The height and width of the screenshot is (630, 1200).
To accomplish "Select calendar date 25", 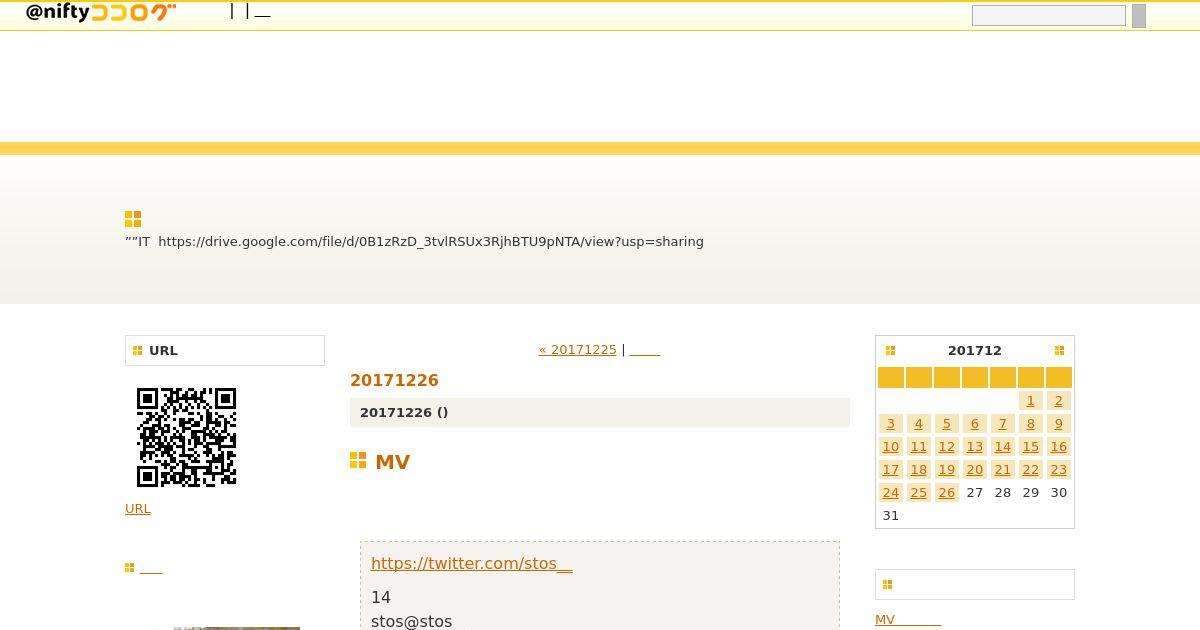I will 918,492.
